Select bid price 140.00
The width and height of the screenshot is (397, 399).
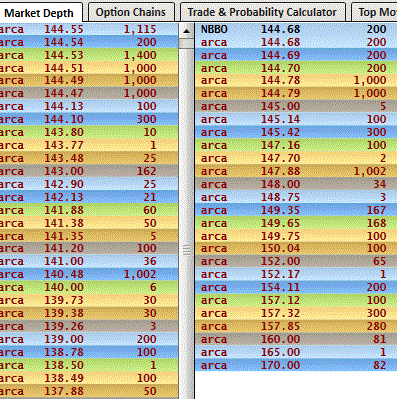pyautogui.click(x=64, y=287)
